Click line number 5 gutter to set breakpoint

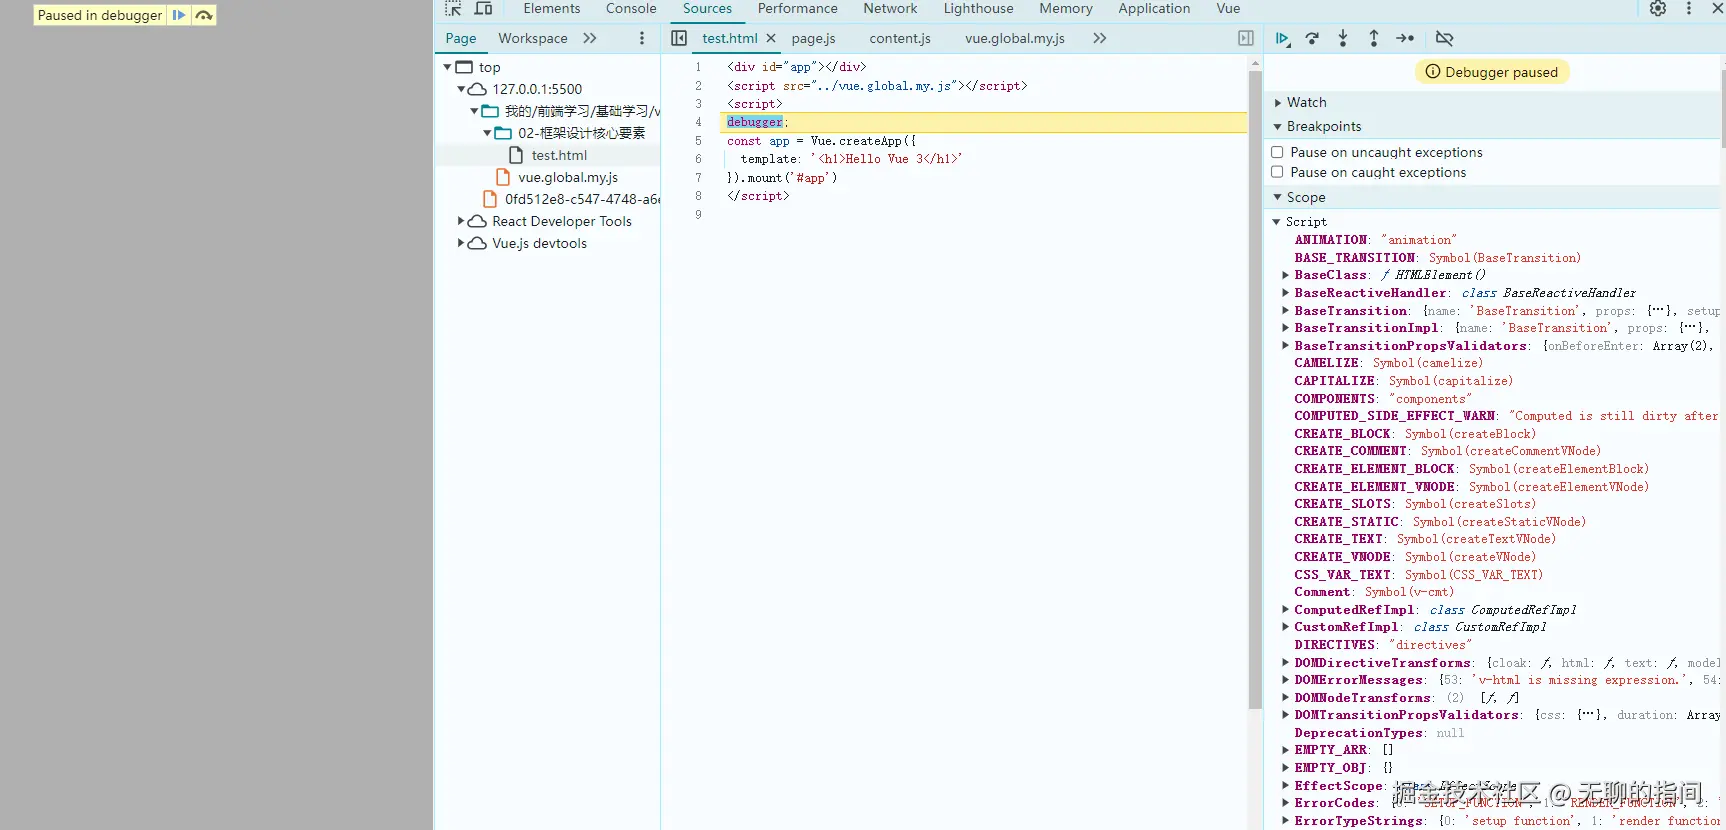click(x=698, y=141)
